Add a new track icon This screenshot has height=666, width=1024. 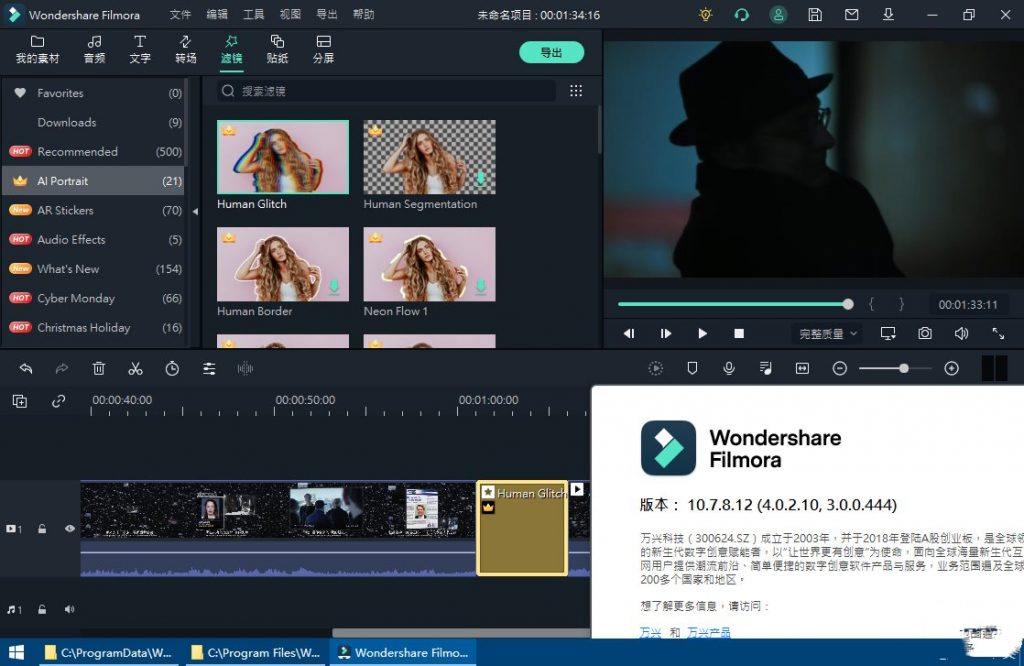[x=20, y=401]
